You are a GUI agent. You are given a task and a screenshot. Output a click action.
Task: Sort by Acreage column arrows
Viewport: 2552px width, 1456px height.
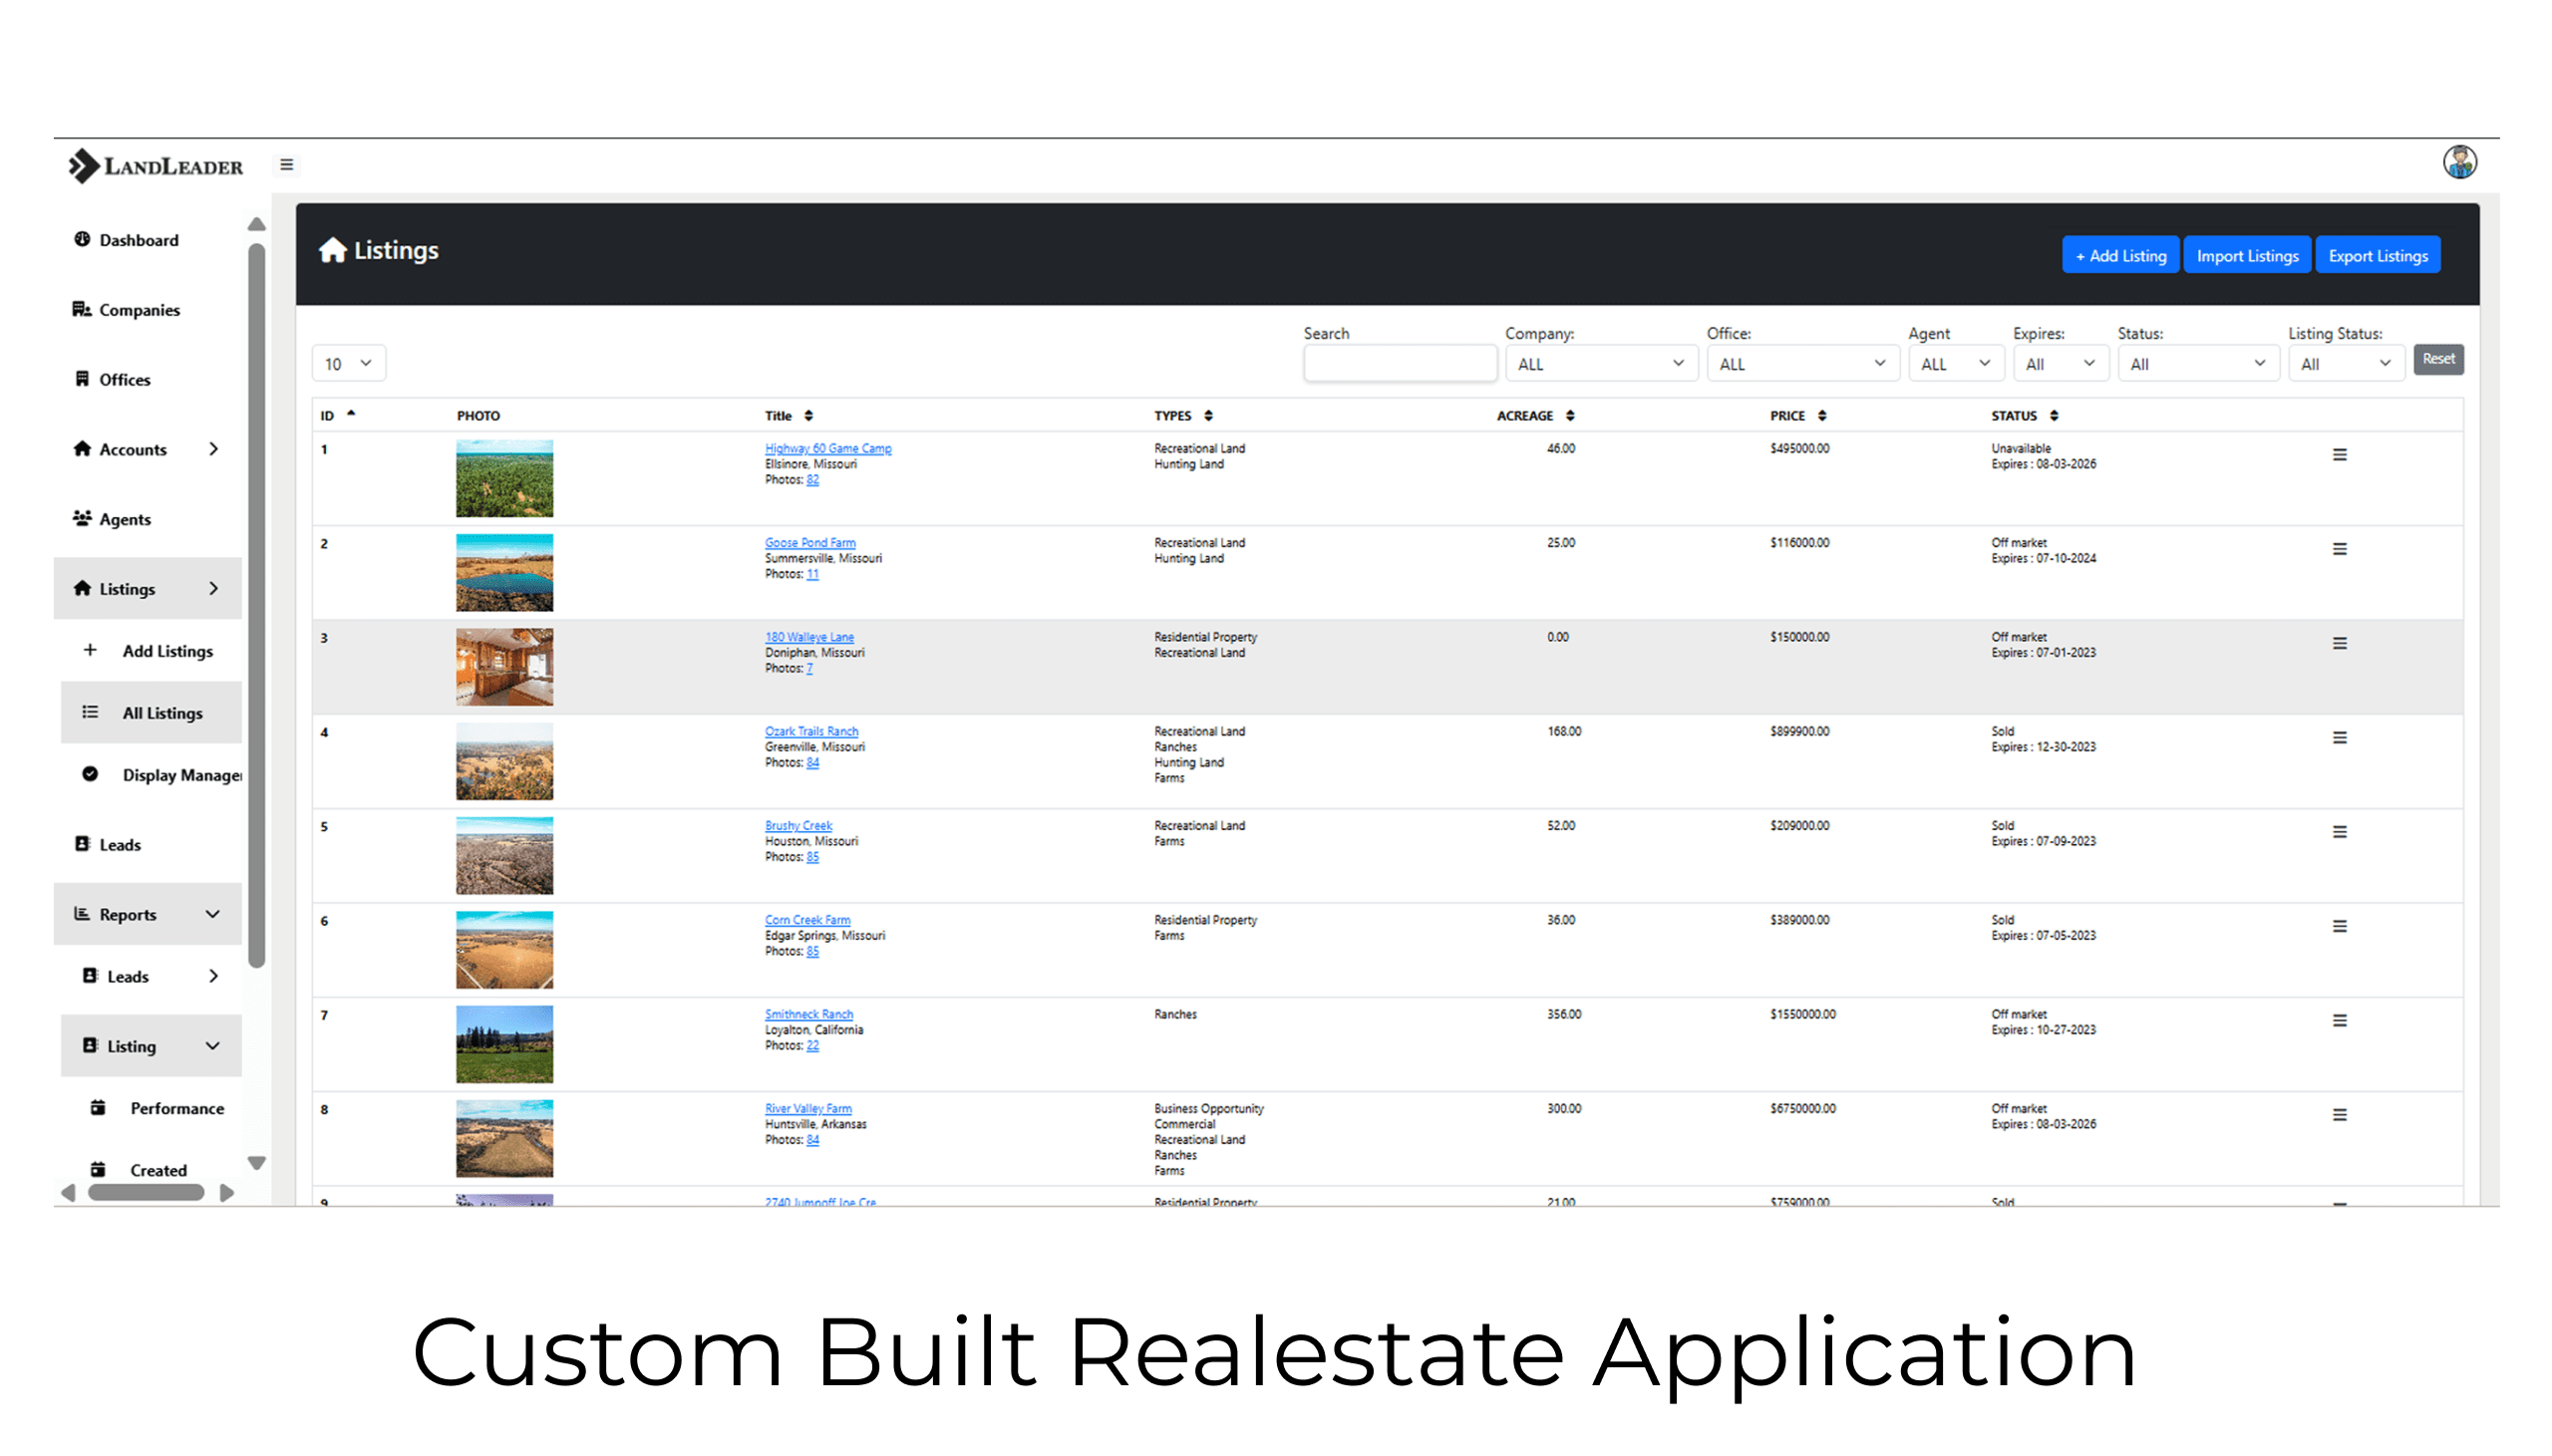tap(1570, 416)
